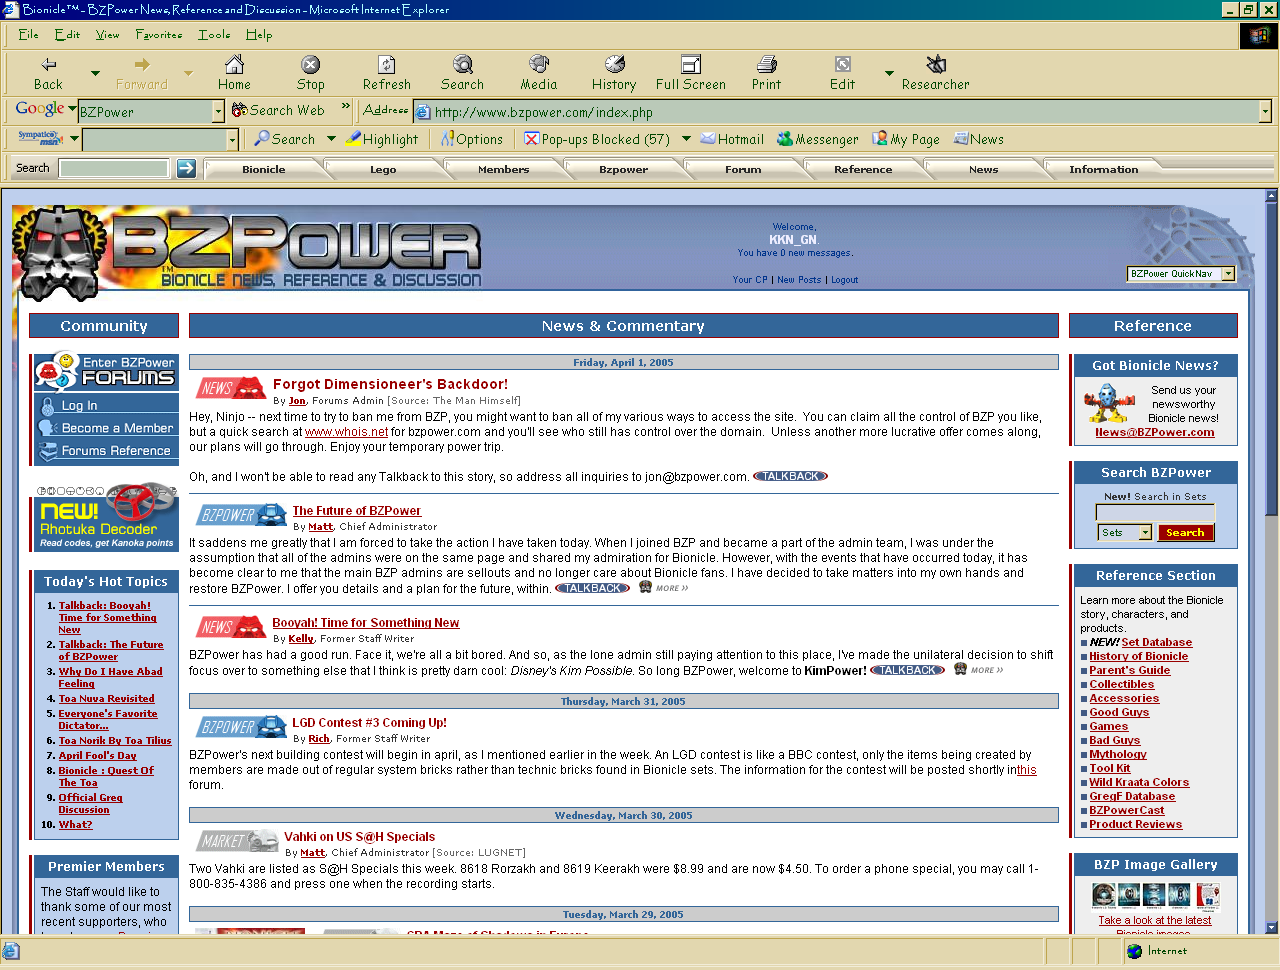Open The Future of BZPower article
This screenshot has width=1280, height=970.
[x=356, y=511]
